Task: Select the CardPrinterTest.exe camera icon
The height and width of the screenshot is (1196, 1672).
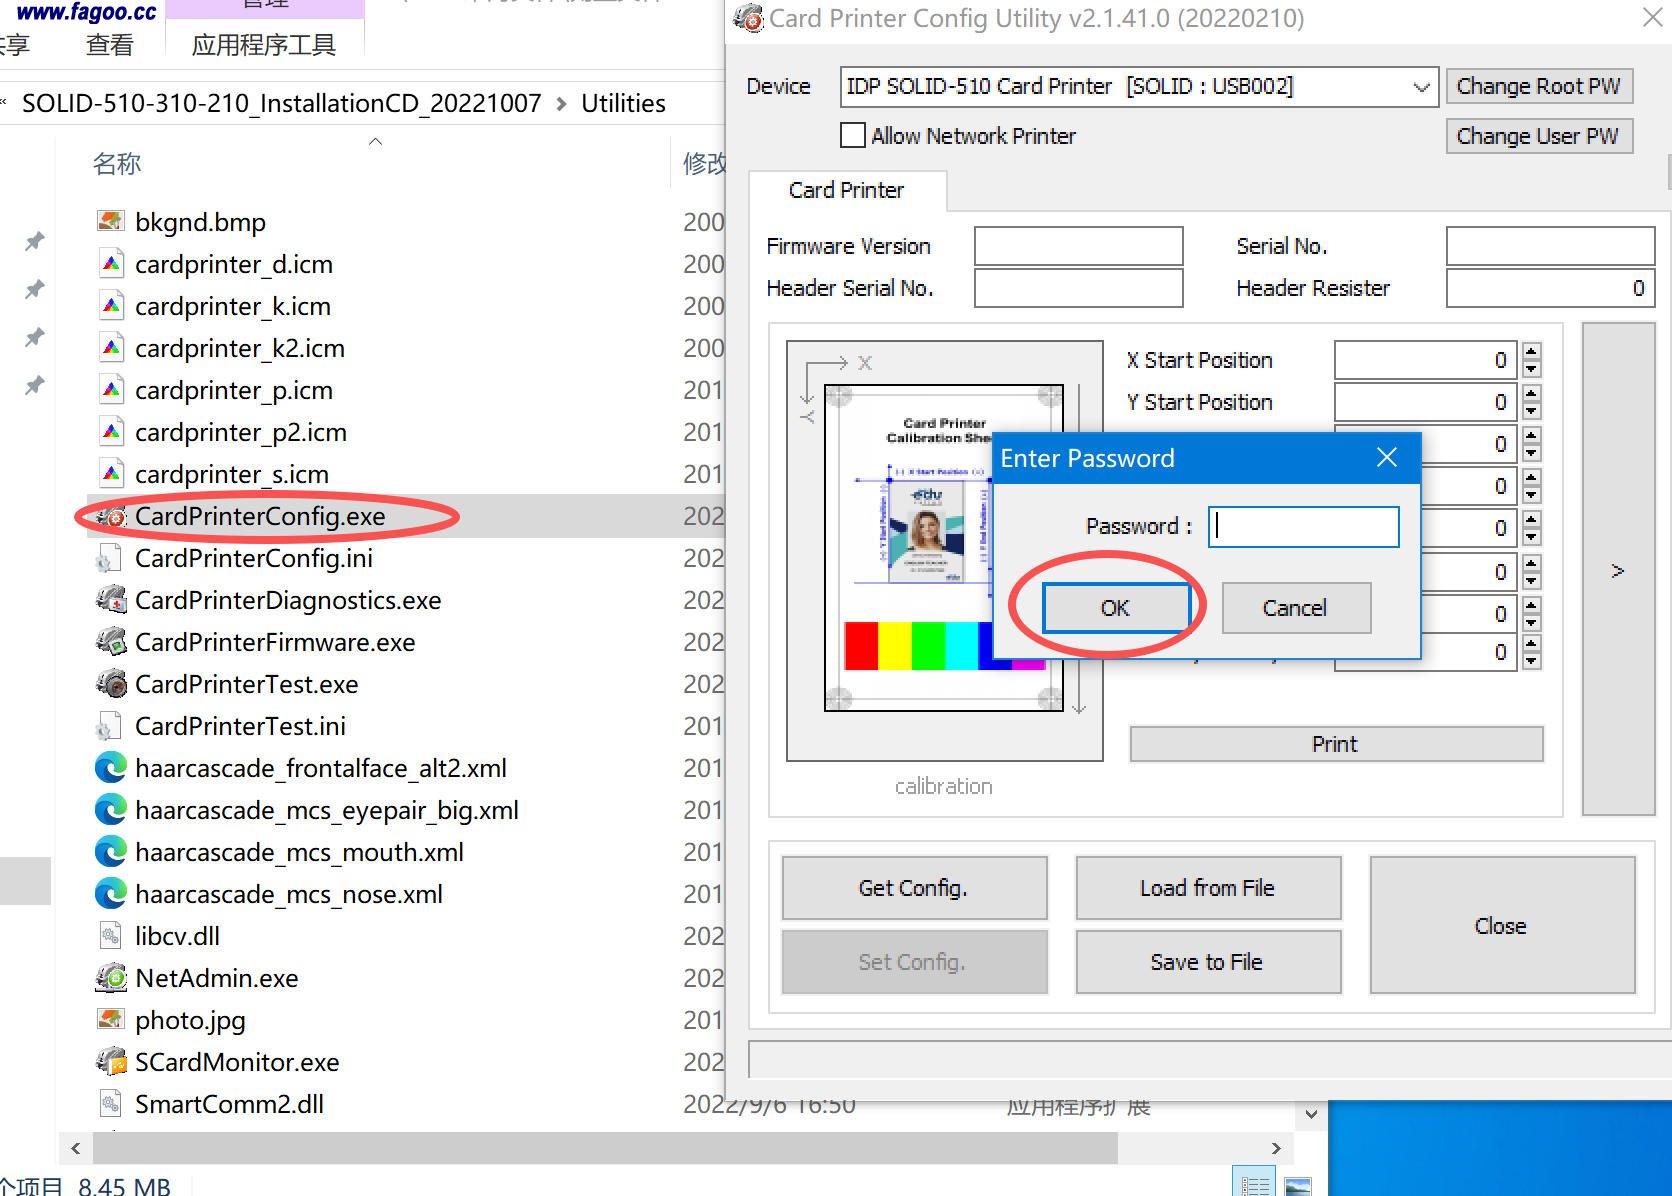Action: click(x=111, y=685)
